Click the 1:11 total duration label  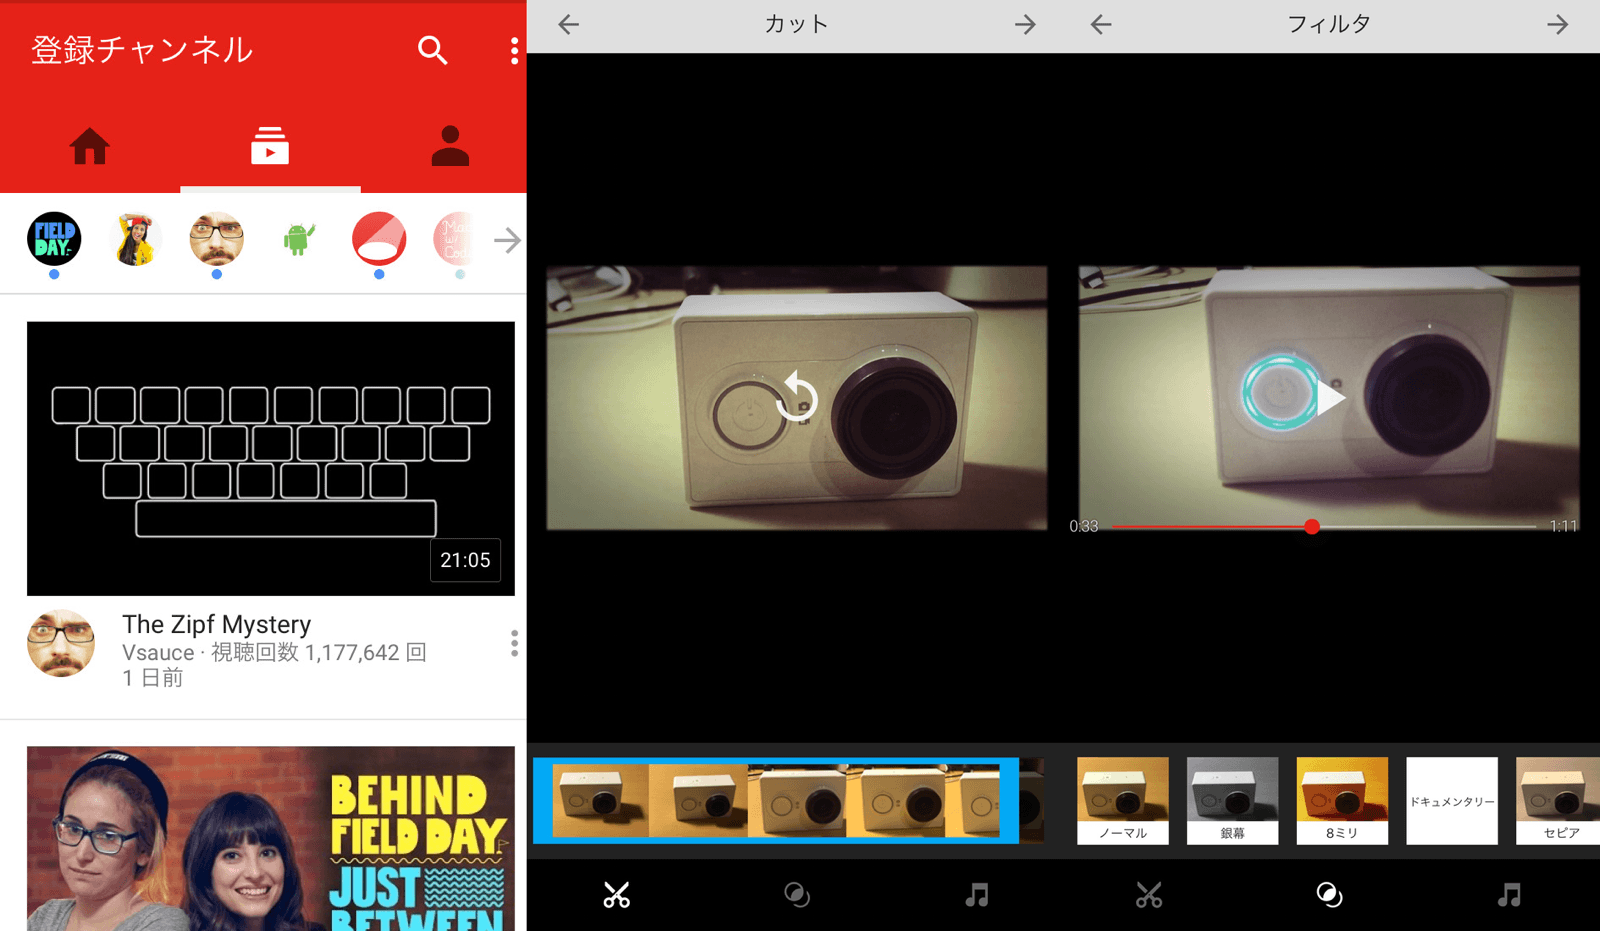(x=1563, y=526)
